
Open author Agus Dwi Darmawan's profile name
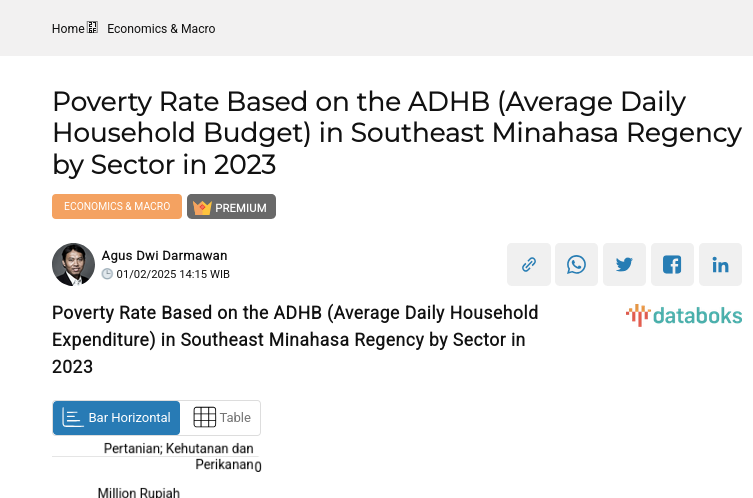tap(164, 255)
